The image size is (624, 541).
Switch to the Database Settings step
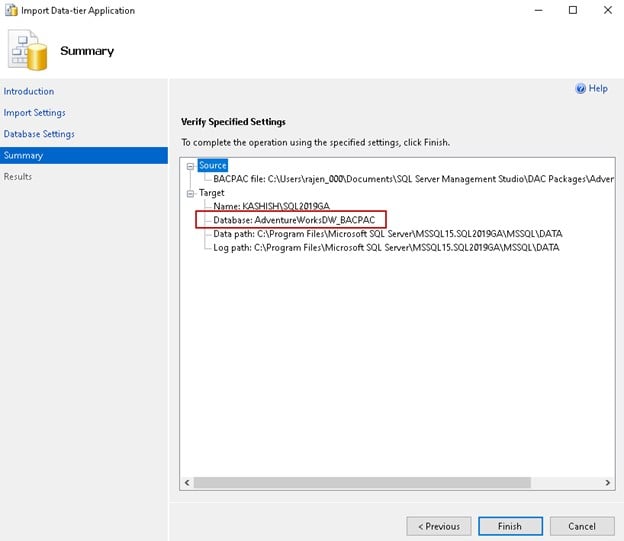coord(39,134)
